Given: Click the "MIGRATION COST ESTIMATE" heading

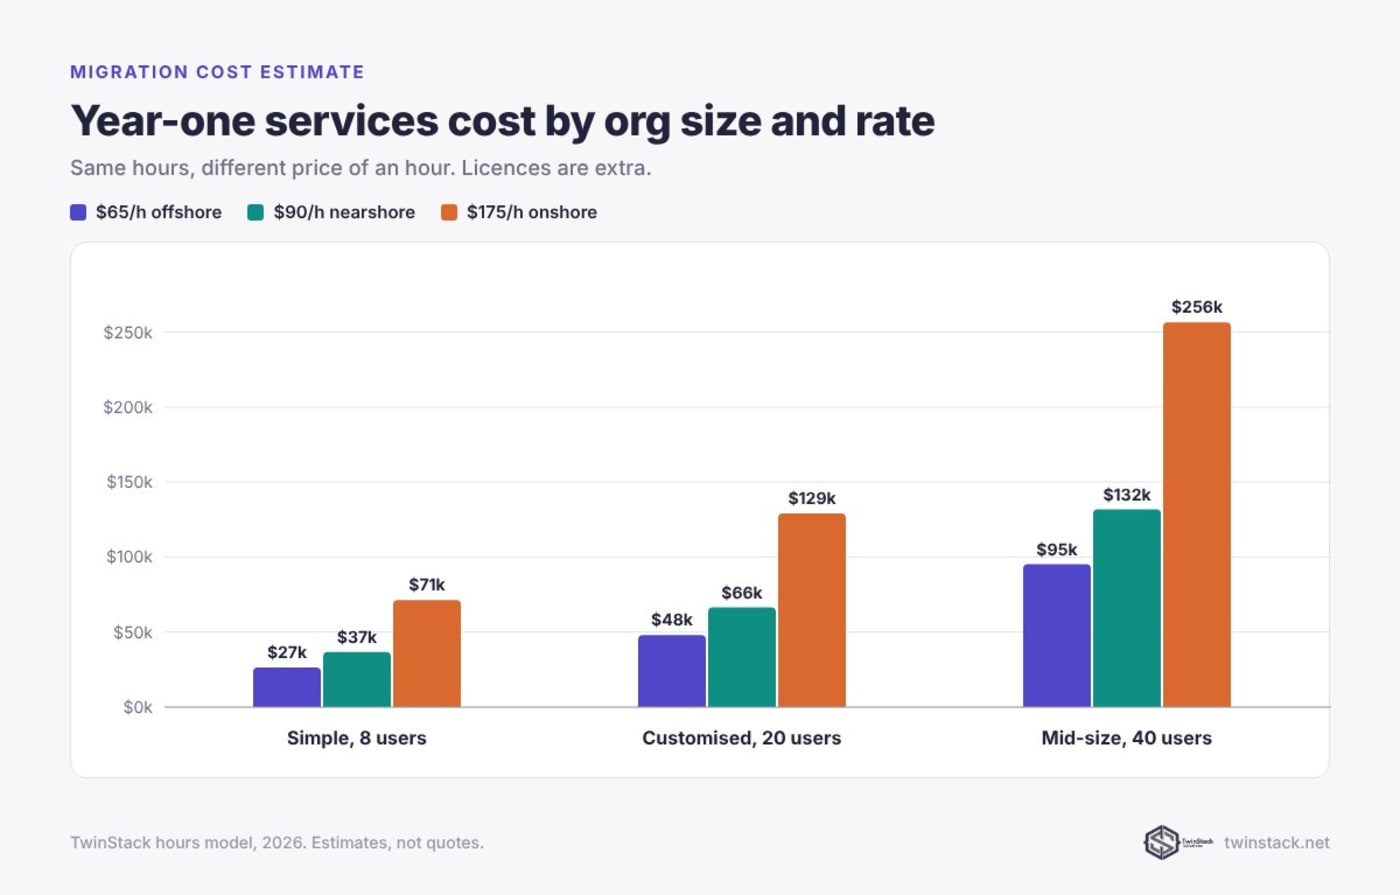Looking at the screenshot, I should (x=217, y=72).
